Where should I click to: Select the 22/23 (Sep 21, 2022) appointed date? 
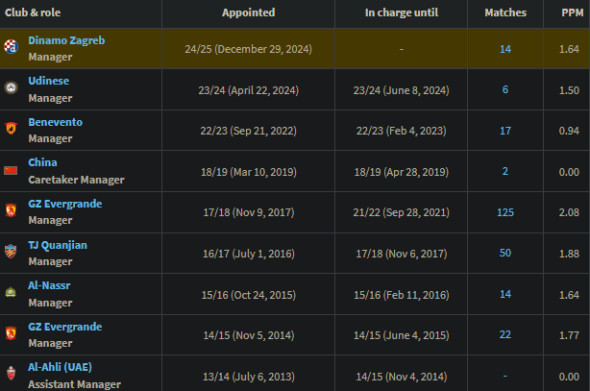(x=248, y=131)
